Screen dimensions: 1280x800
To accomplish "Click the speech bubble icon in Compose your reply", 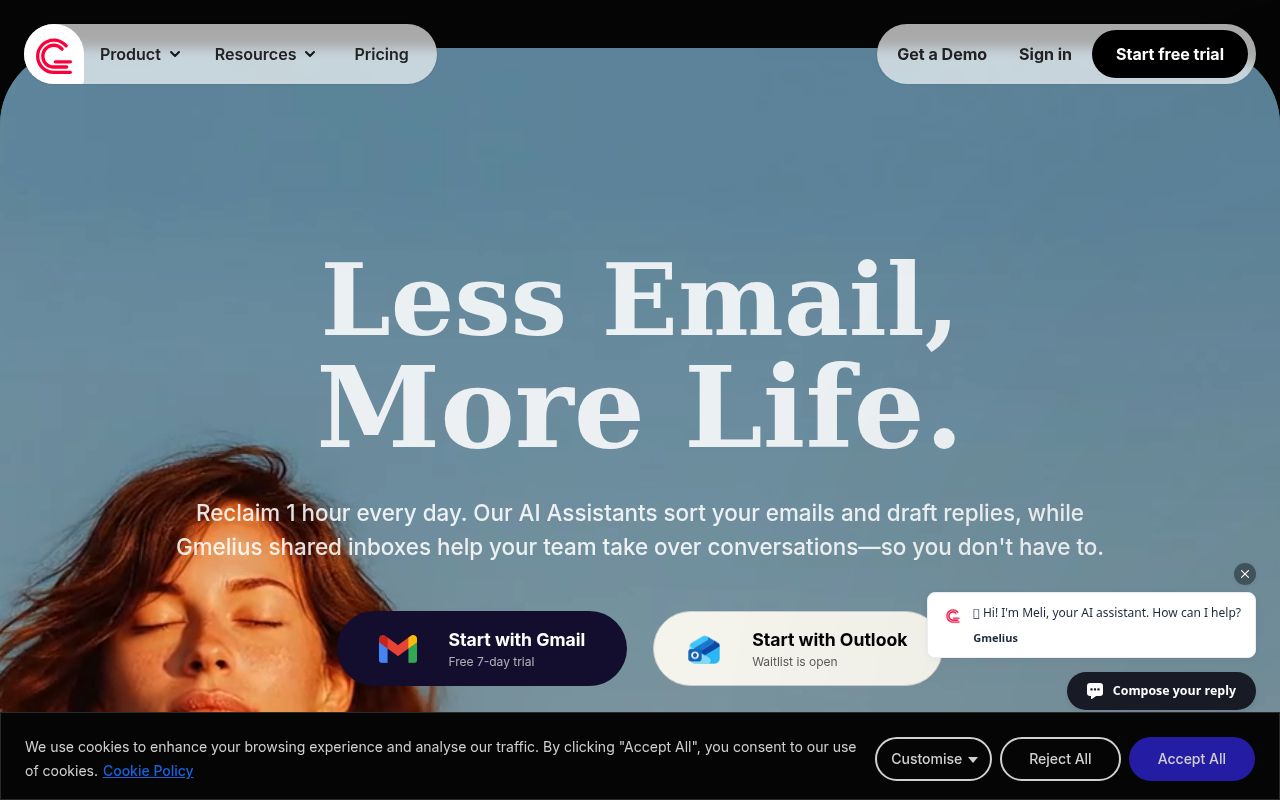I will click(1095, 691).
